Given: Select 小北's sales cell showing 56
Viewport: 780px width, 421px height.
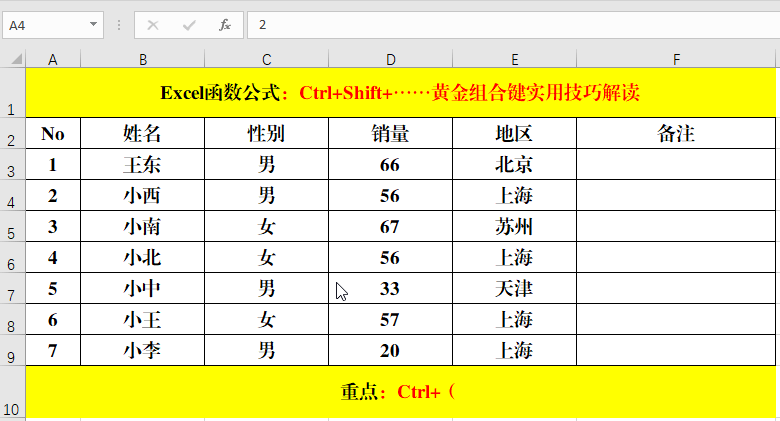Looking at the screenshot, I should pyautogui.click(x=390, y=257).
